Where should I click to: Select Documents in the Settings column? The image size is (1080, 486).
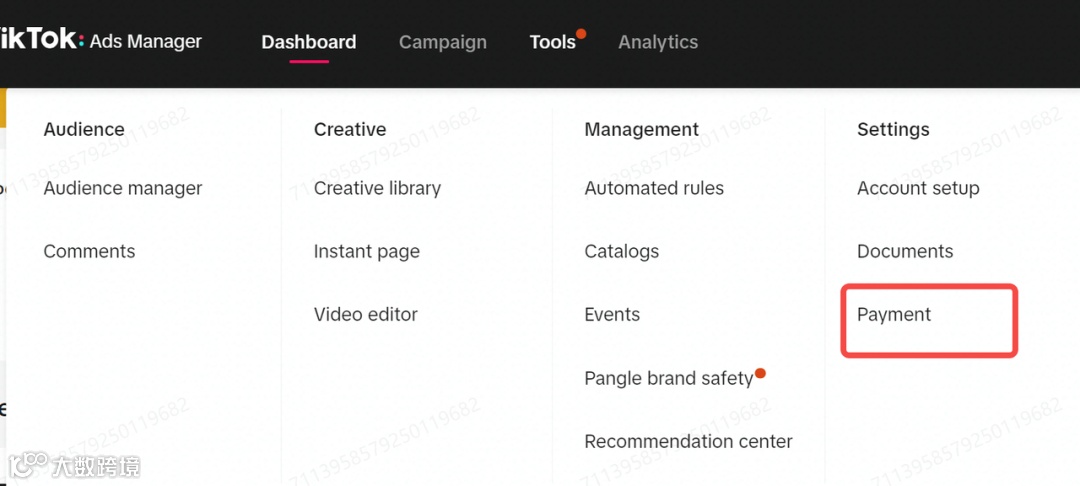coord(905,251)
